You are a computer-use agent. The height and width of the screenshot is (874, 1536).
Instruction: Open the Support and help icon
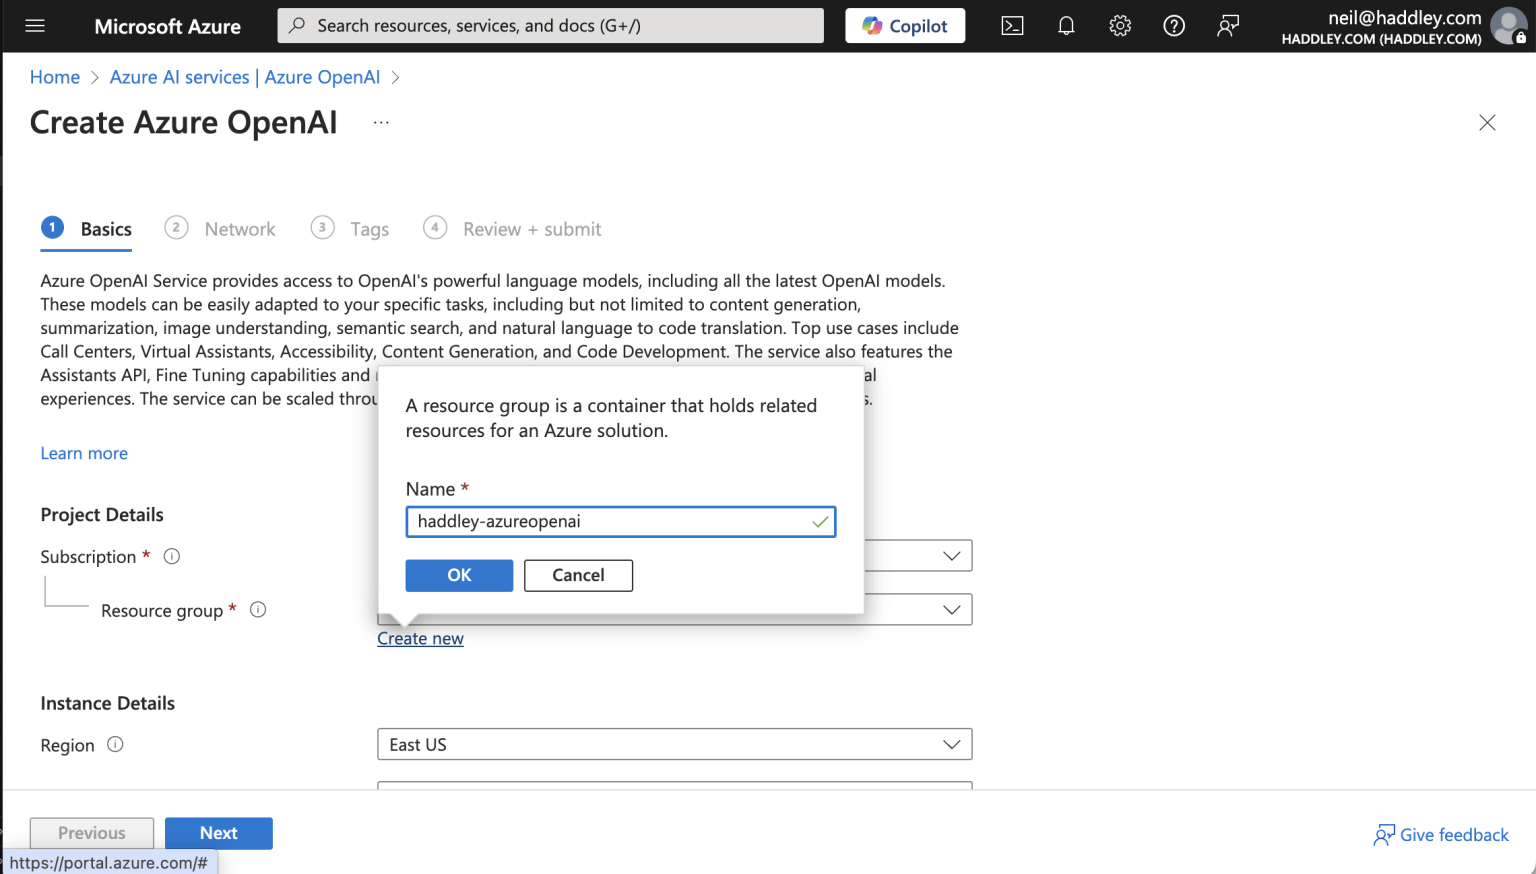1174,26
